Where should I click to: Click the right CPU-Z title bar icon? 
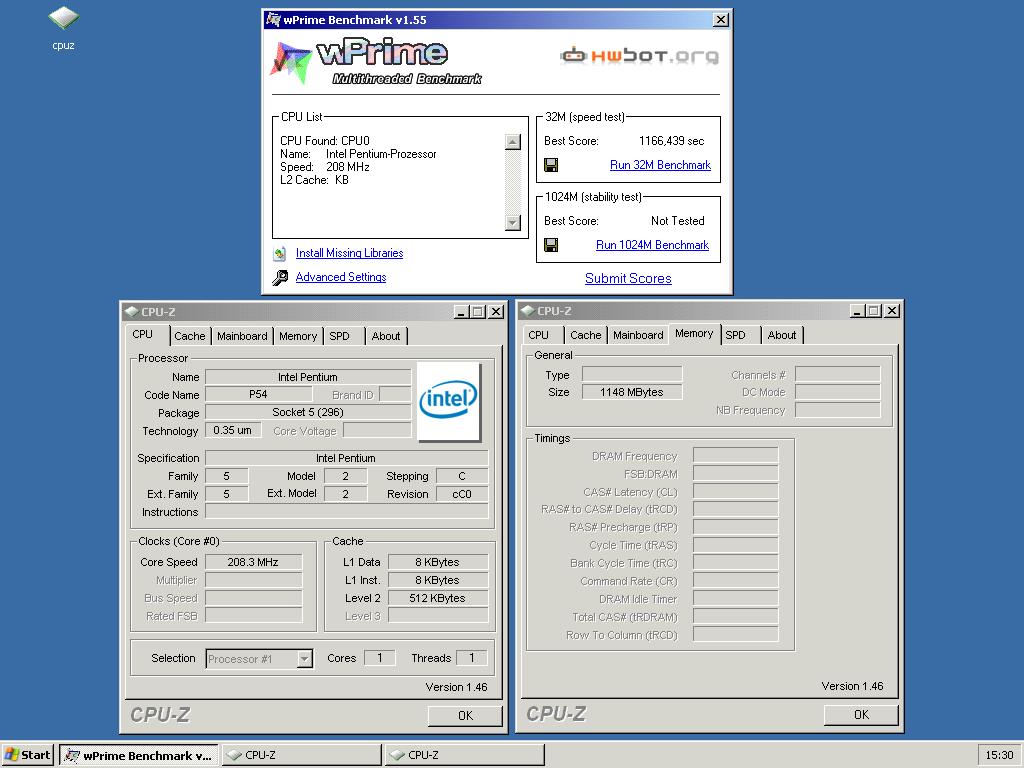point(528,311)
